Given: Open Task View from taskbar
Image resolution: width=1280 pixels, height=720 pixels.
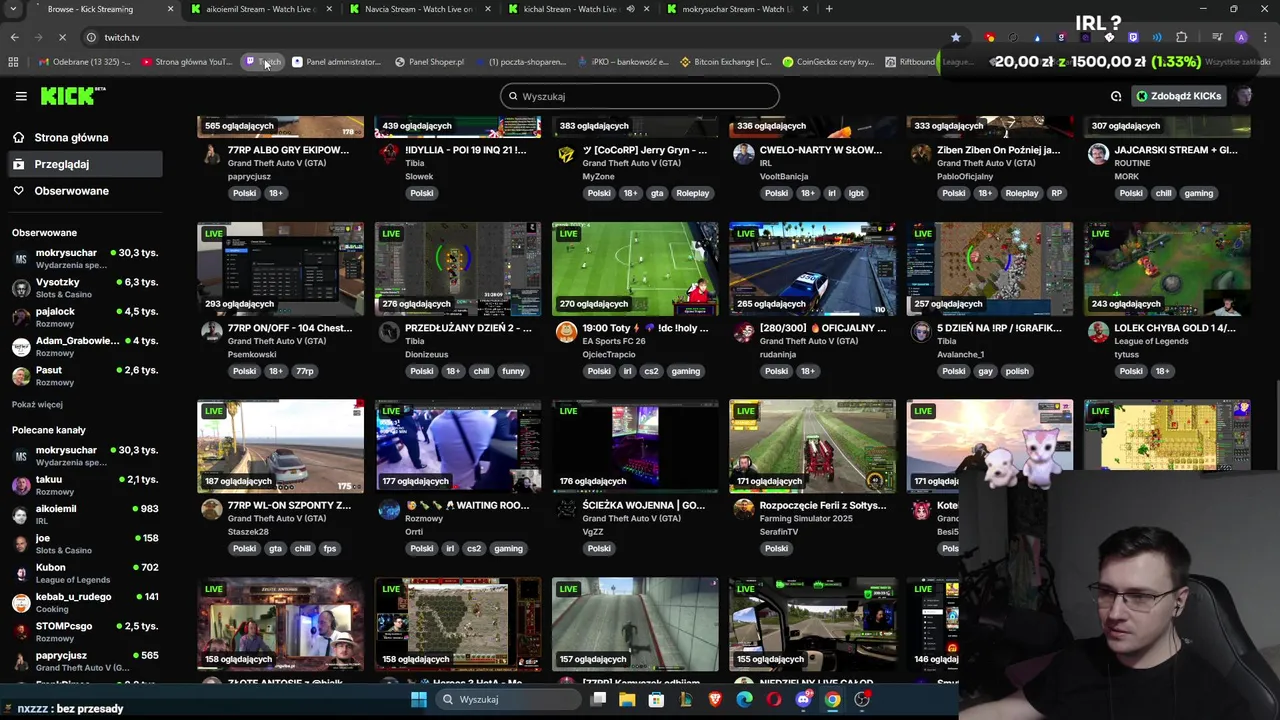Looking at the screenshot, I should [x=598, y=699].
